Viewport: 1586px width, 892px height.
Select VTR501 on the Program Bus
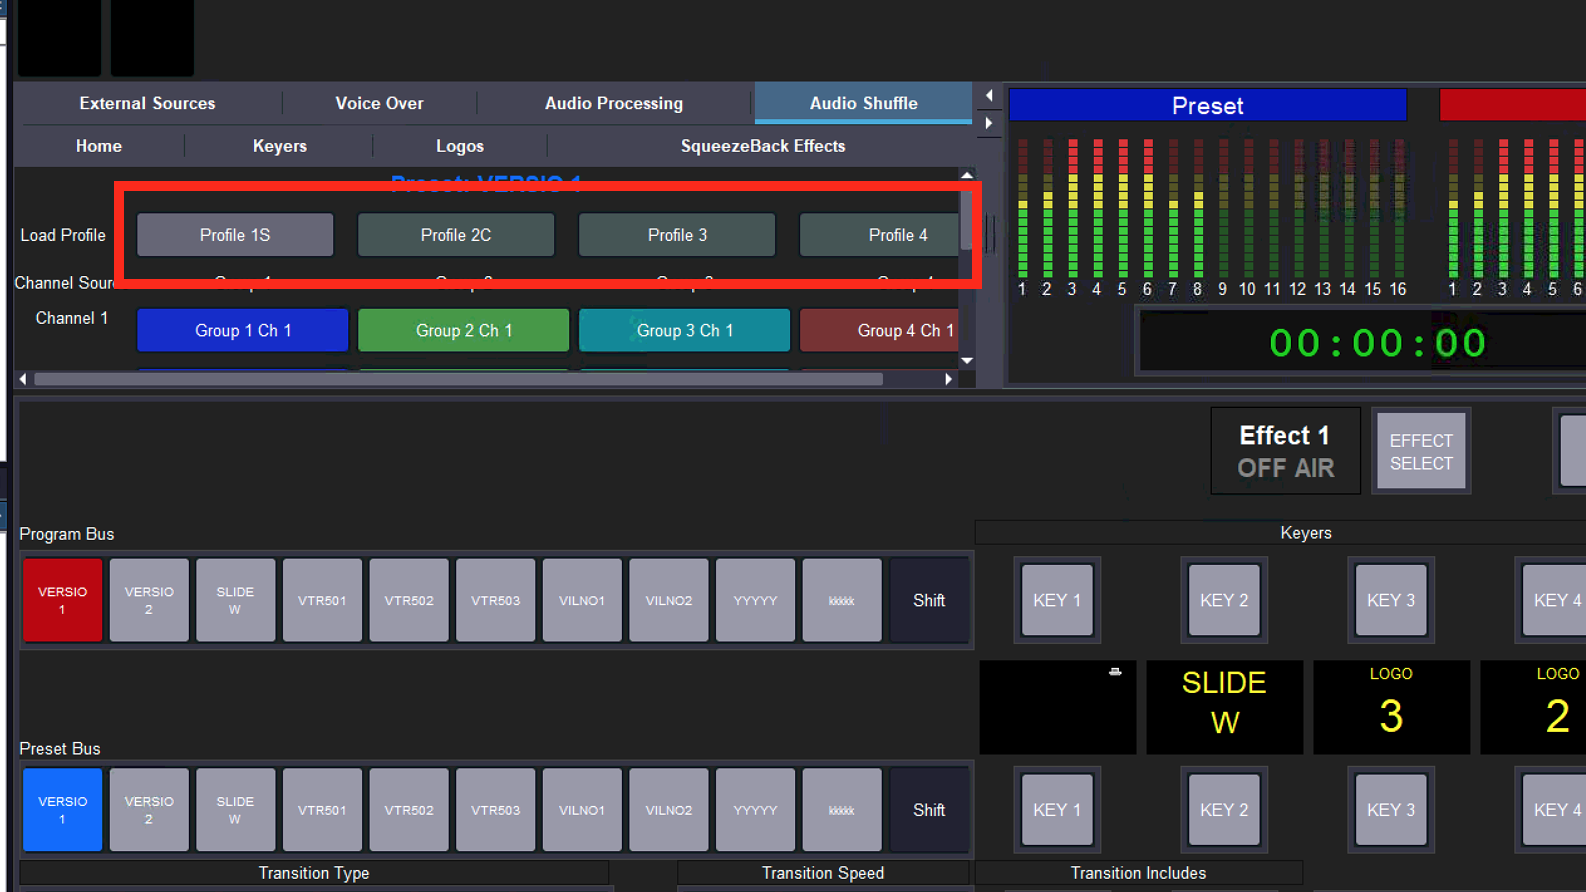[x=322, y=600]
